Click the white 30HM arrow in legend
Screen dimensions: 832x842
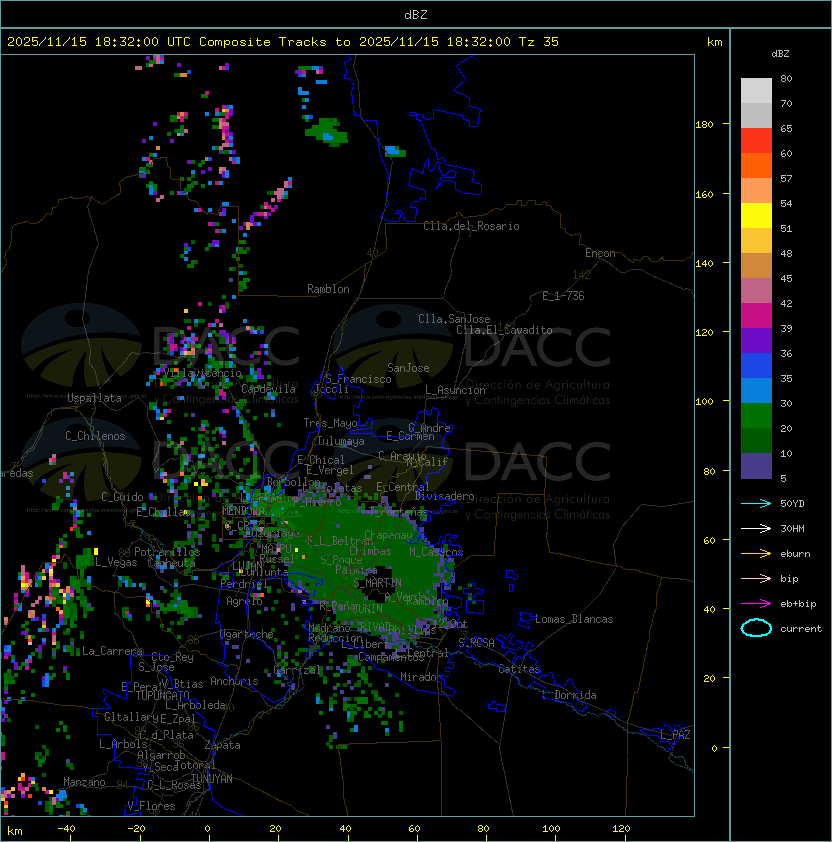coord(756,528)
